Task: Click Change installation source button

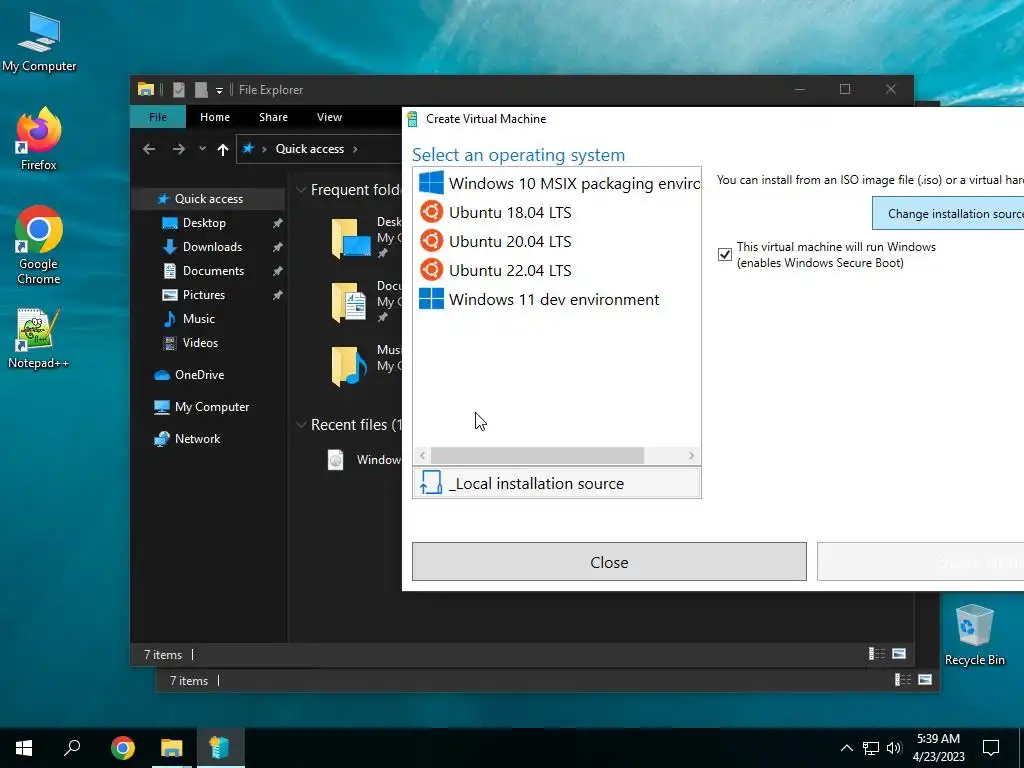Action: 948,214
